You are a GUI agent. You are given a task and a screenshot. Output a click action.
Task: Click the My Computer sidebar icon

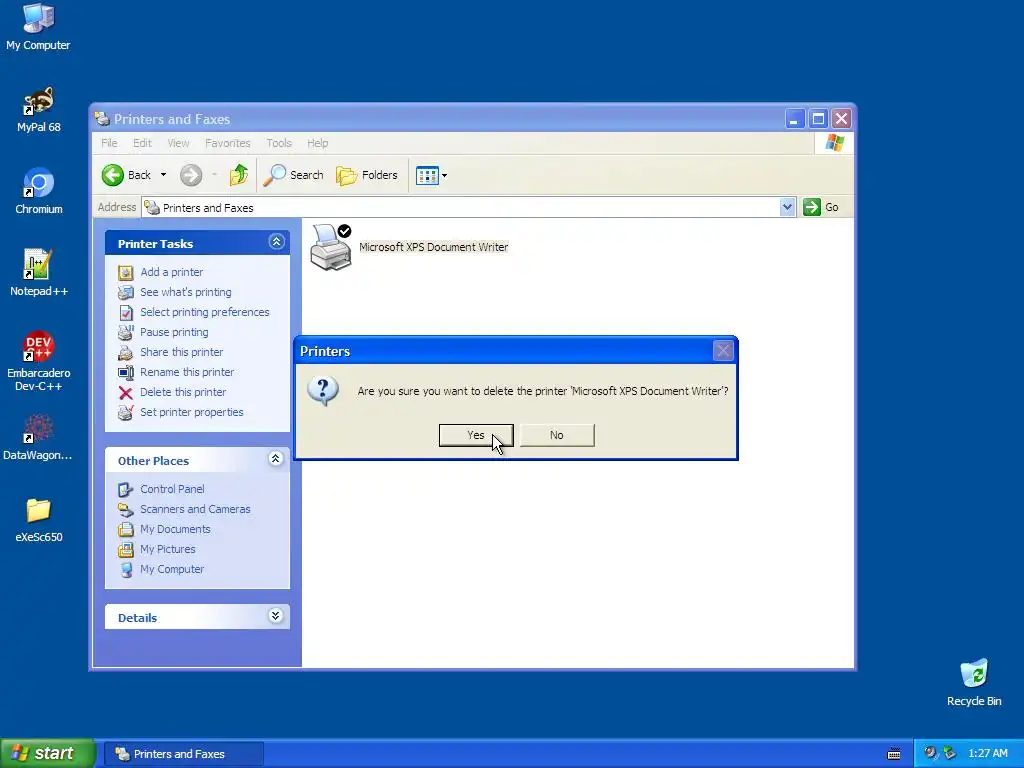click(x=125, y=569)
